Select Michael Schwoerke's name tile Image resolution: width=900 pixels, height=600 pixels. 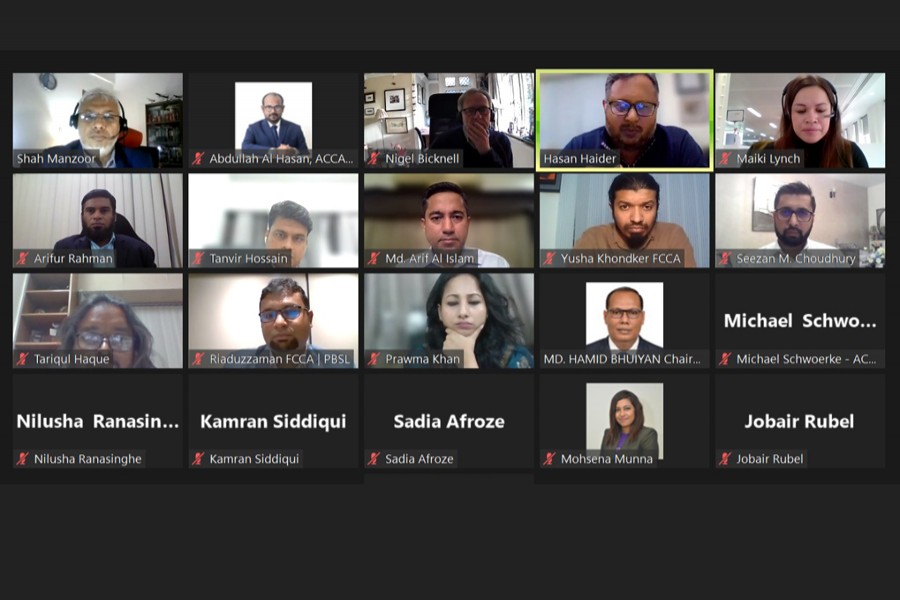pyautogui.click(x=800, y=321)
